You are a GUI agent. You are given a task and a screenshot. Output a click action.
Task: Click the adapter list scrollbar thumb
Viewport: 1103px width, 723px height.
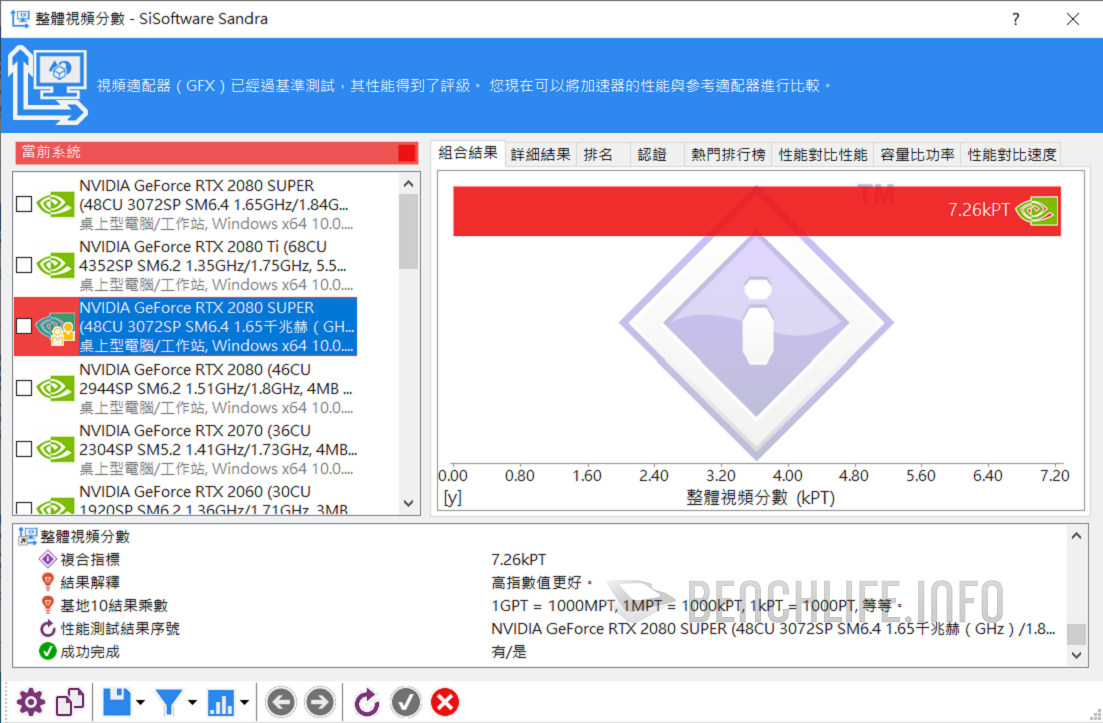coord(409,231)
